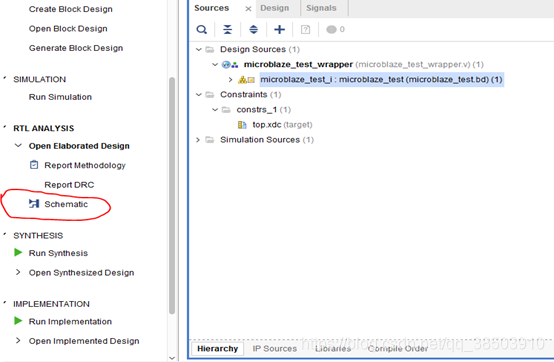The image size is (554, 362).
Task: Click Open Block Design
Action: [68, 29]
